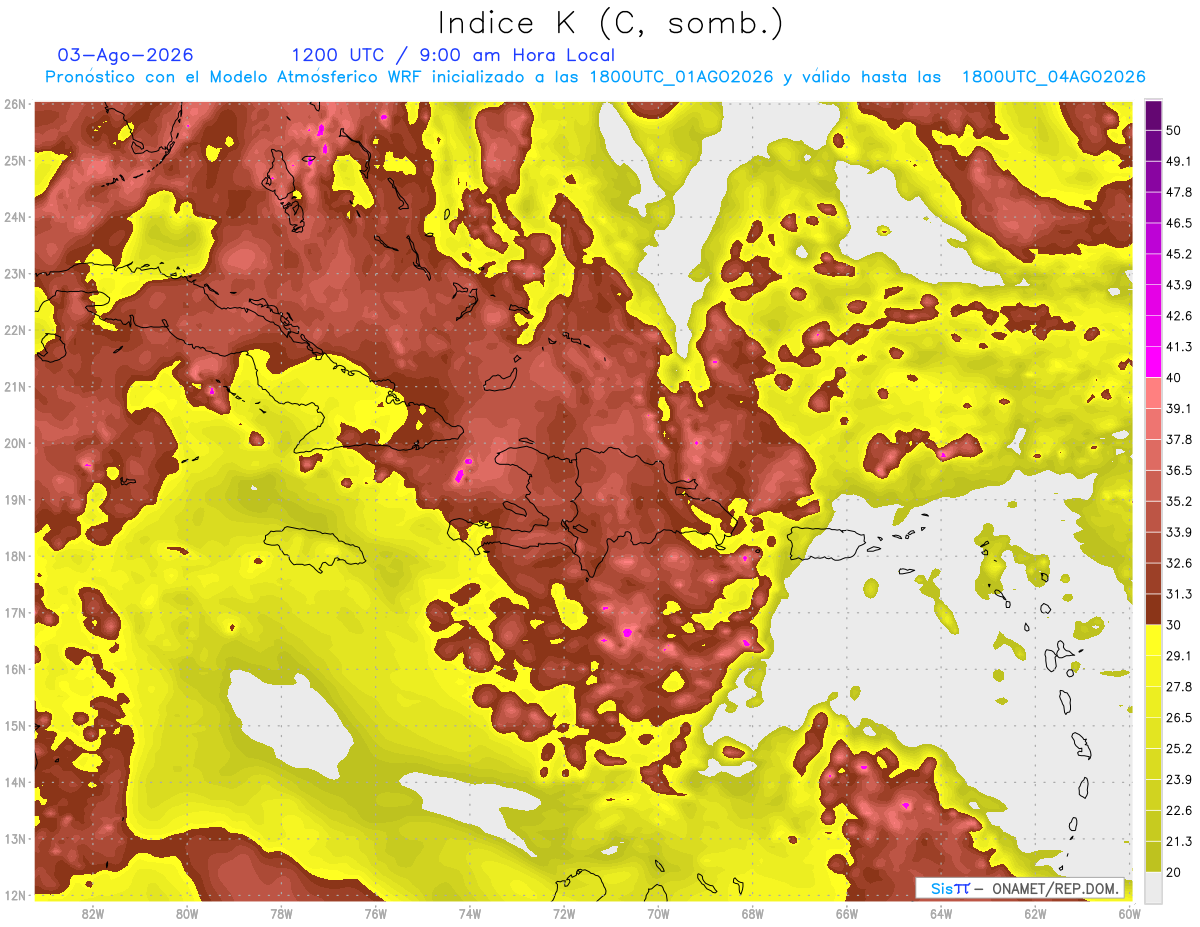Click the "ONAMET/REP.DOM." credit label
The width and height of the screenshot is (1200, 927).
pyautogui.click(x=1054, y=888)
